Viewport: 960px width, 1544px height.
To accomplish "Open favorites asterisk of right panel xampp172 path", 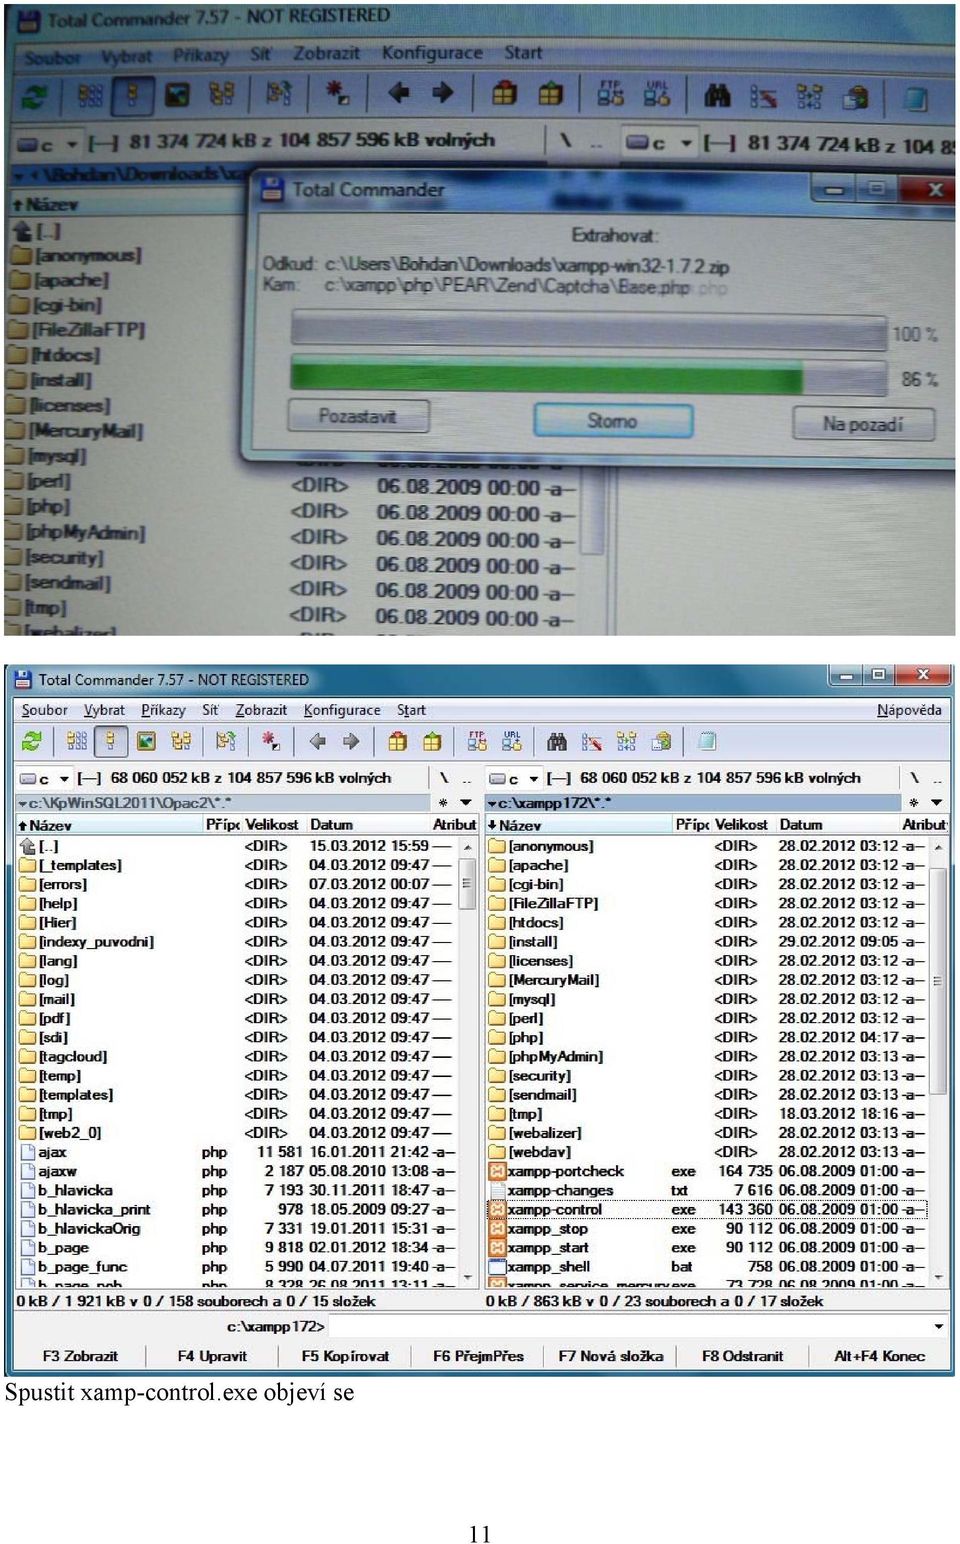I will tap(913, 802).
